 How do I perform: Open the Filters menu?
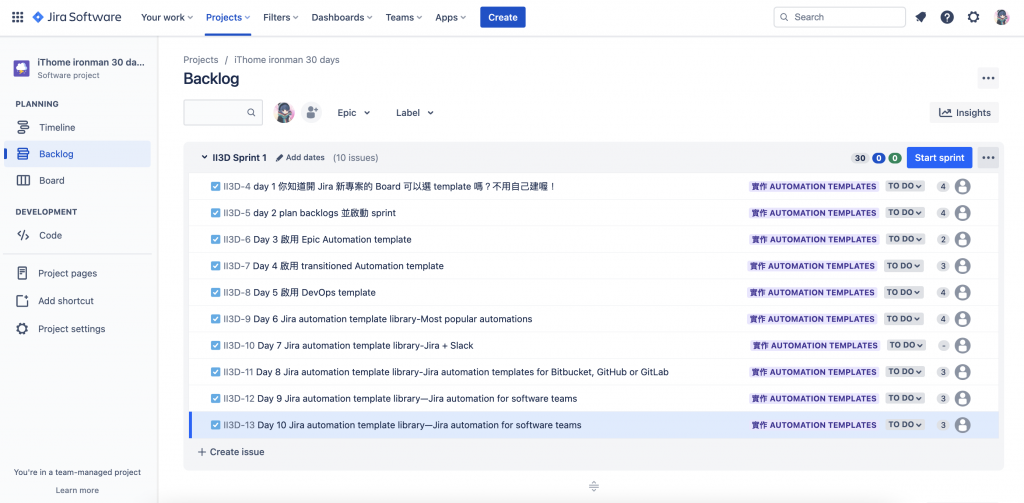point(281,18)
